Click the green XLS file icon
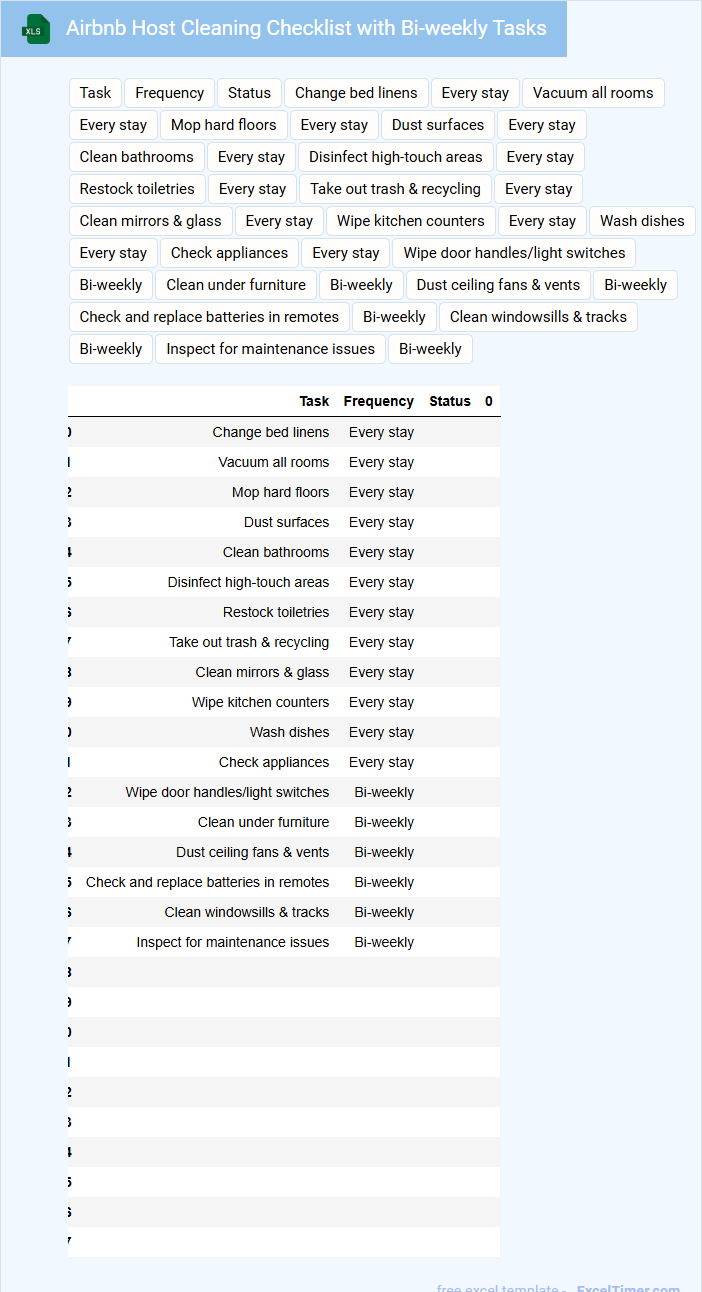The image size is (702, 1292). (x=36, y=29)
